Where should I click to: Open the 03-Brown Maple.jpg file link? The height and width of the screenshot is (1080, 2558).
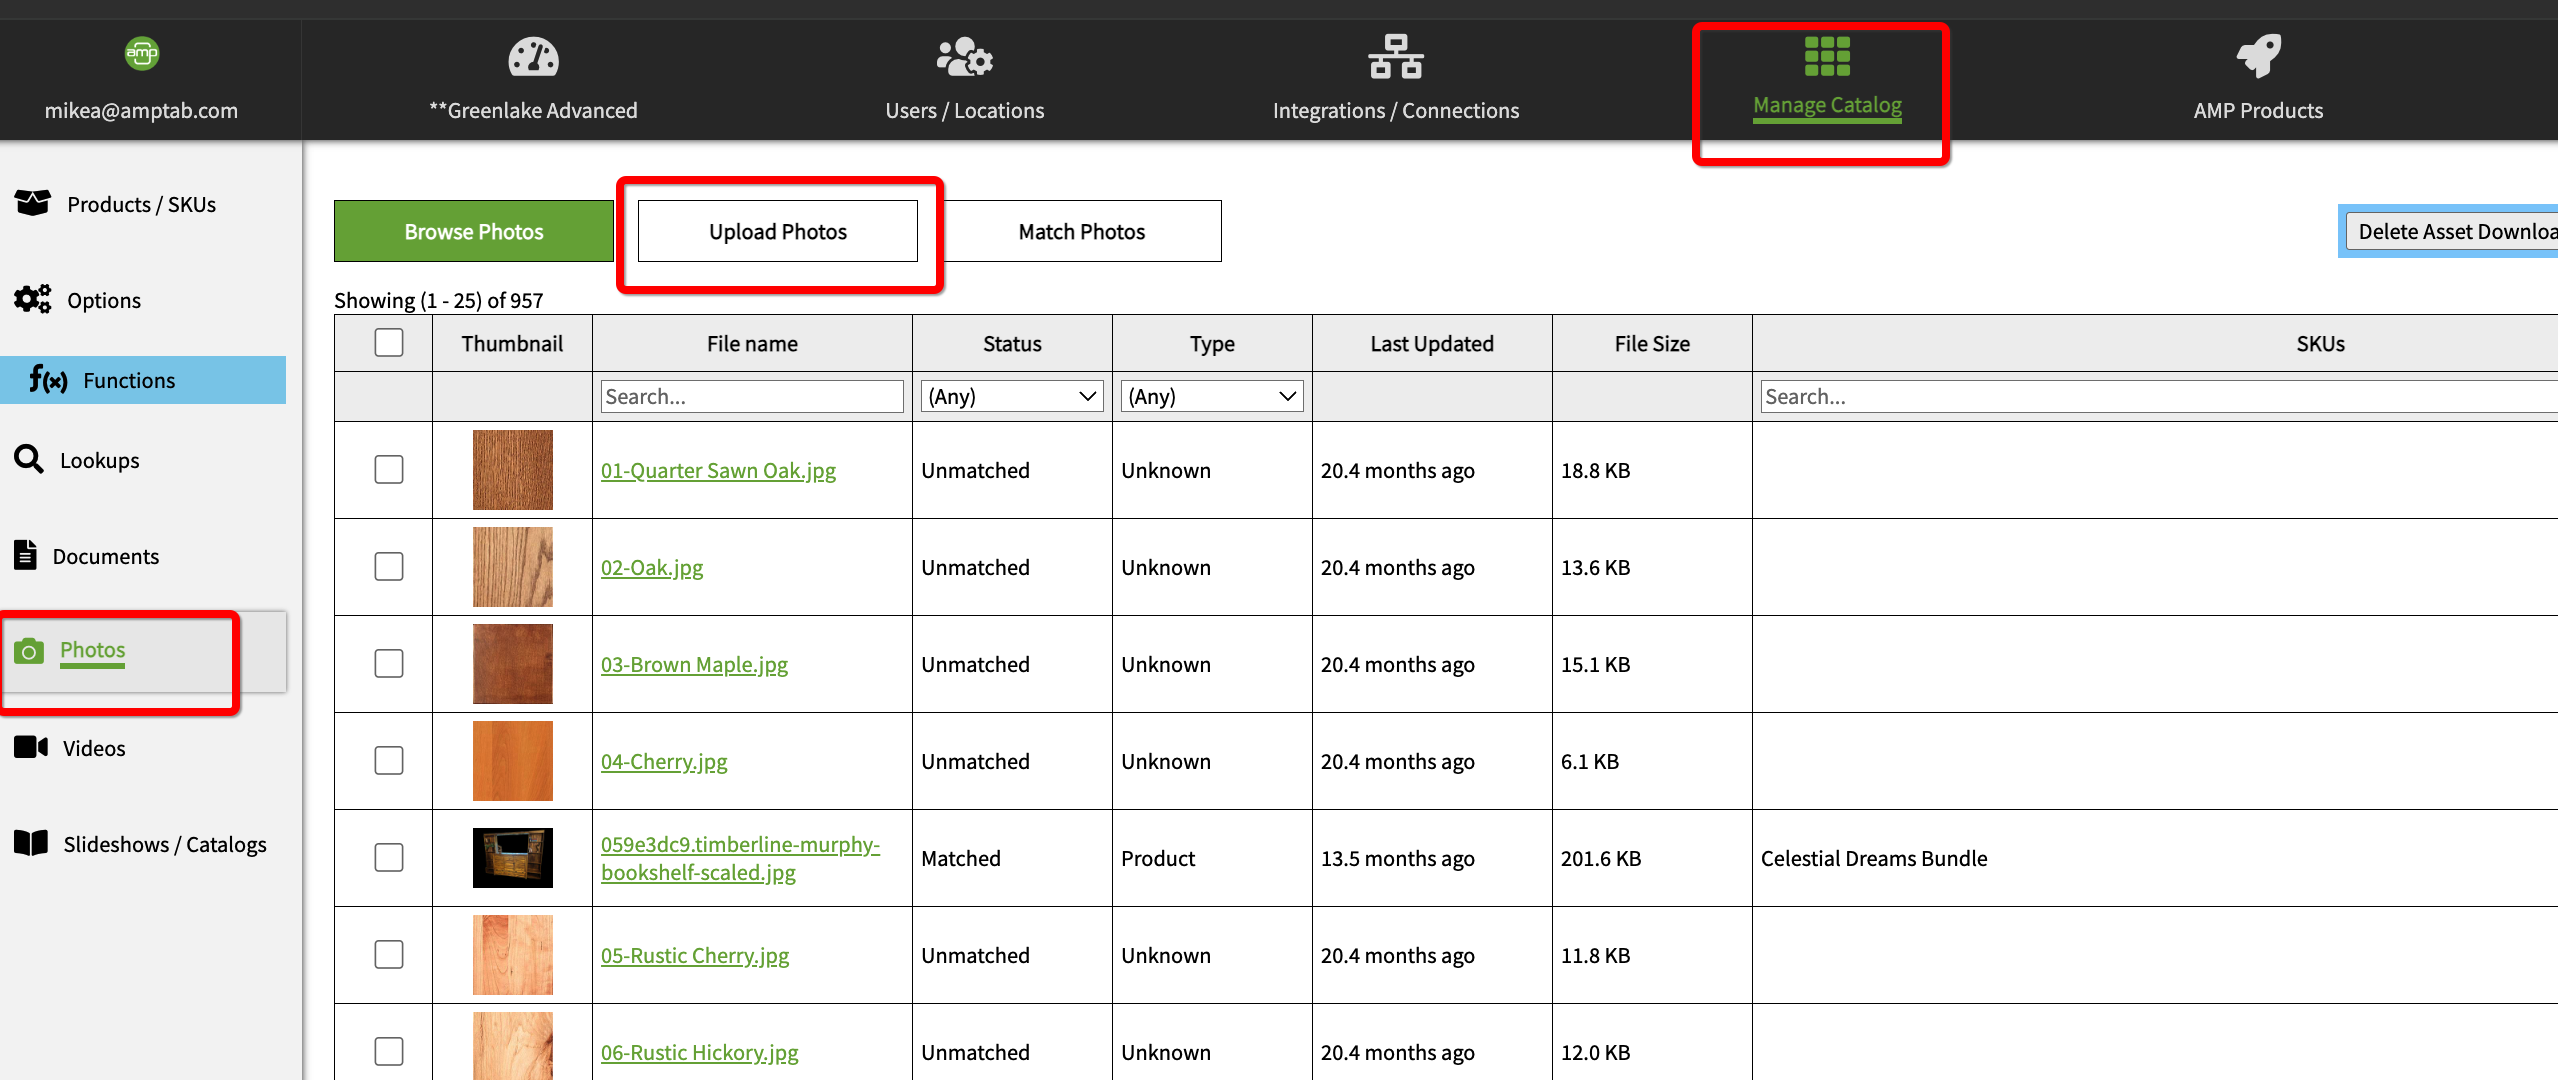(694, 665)
